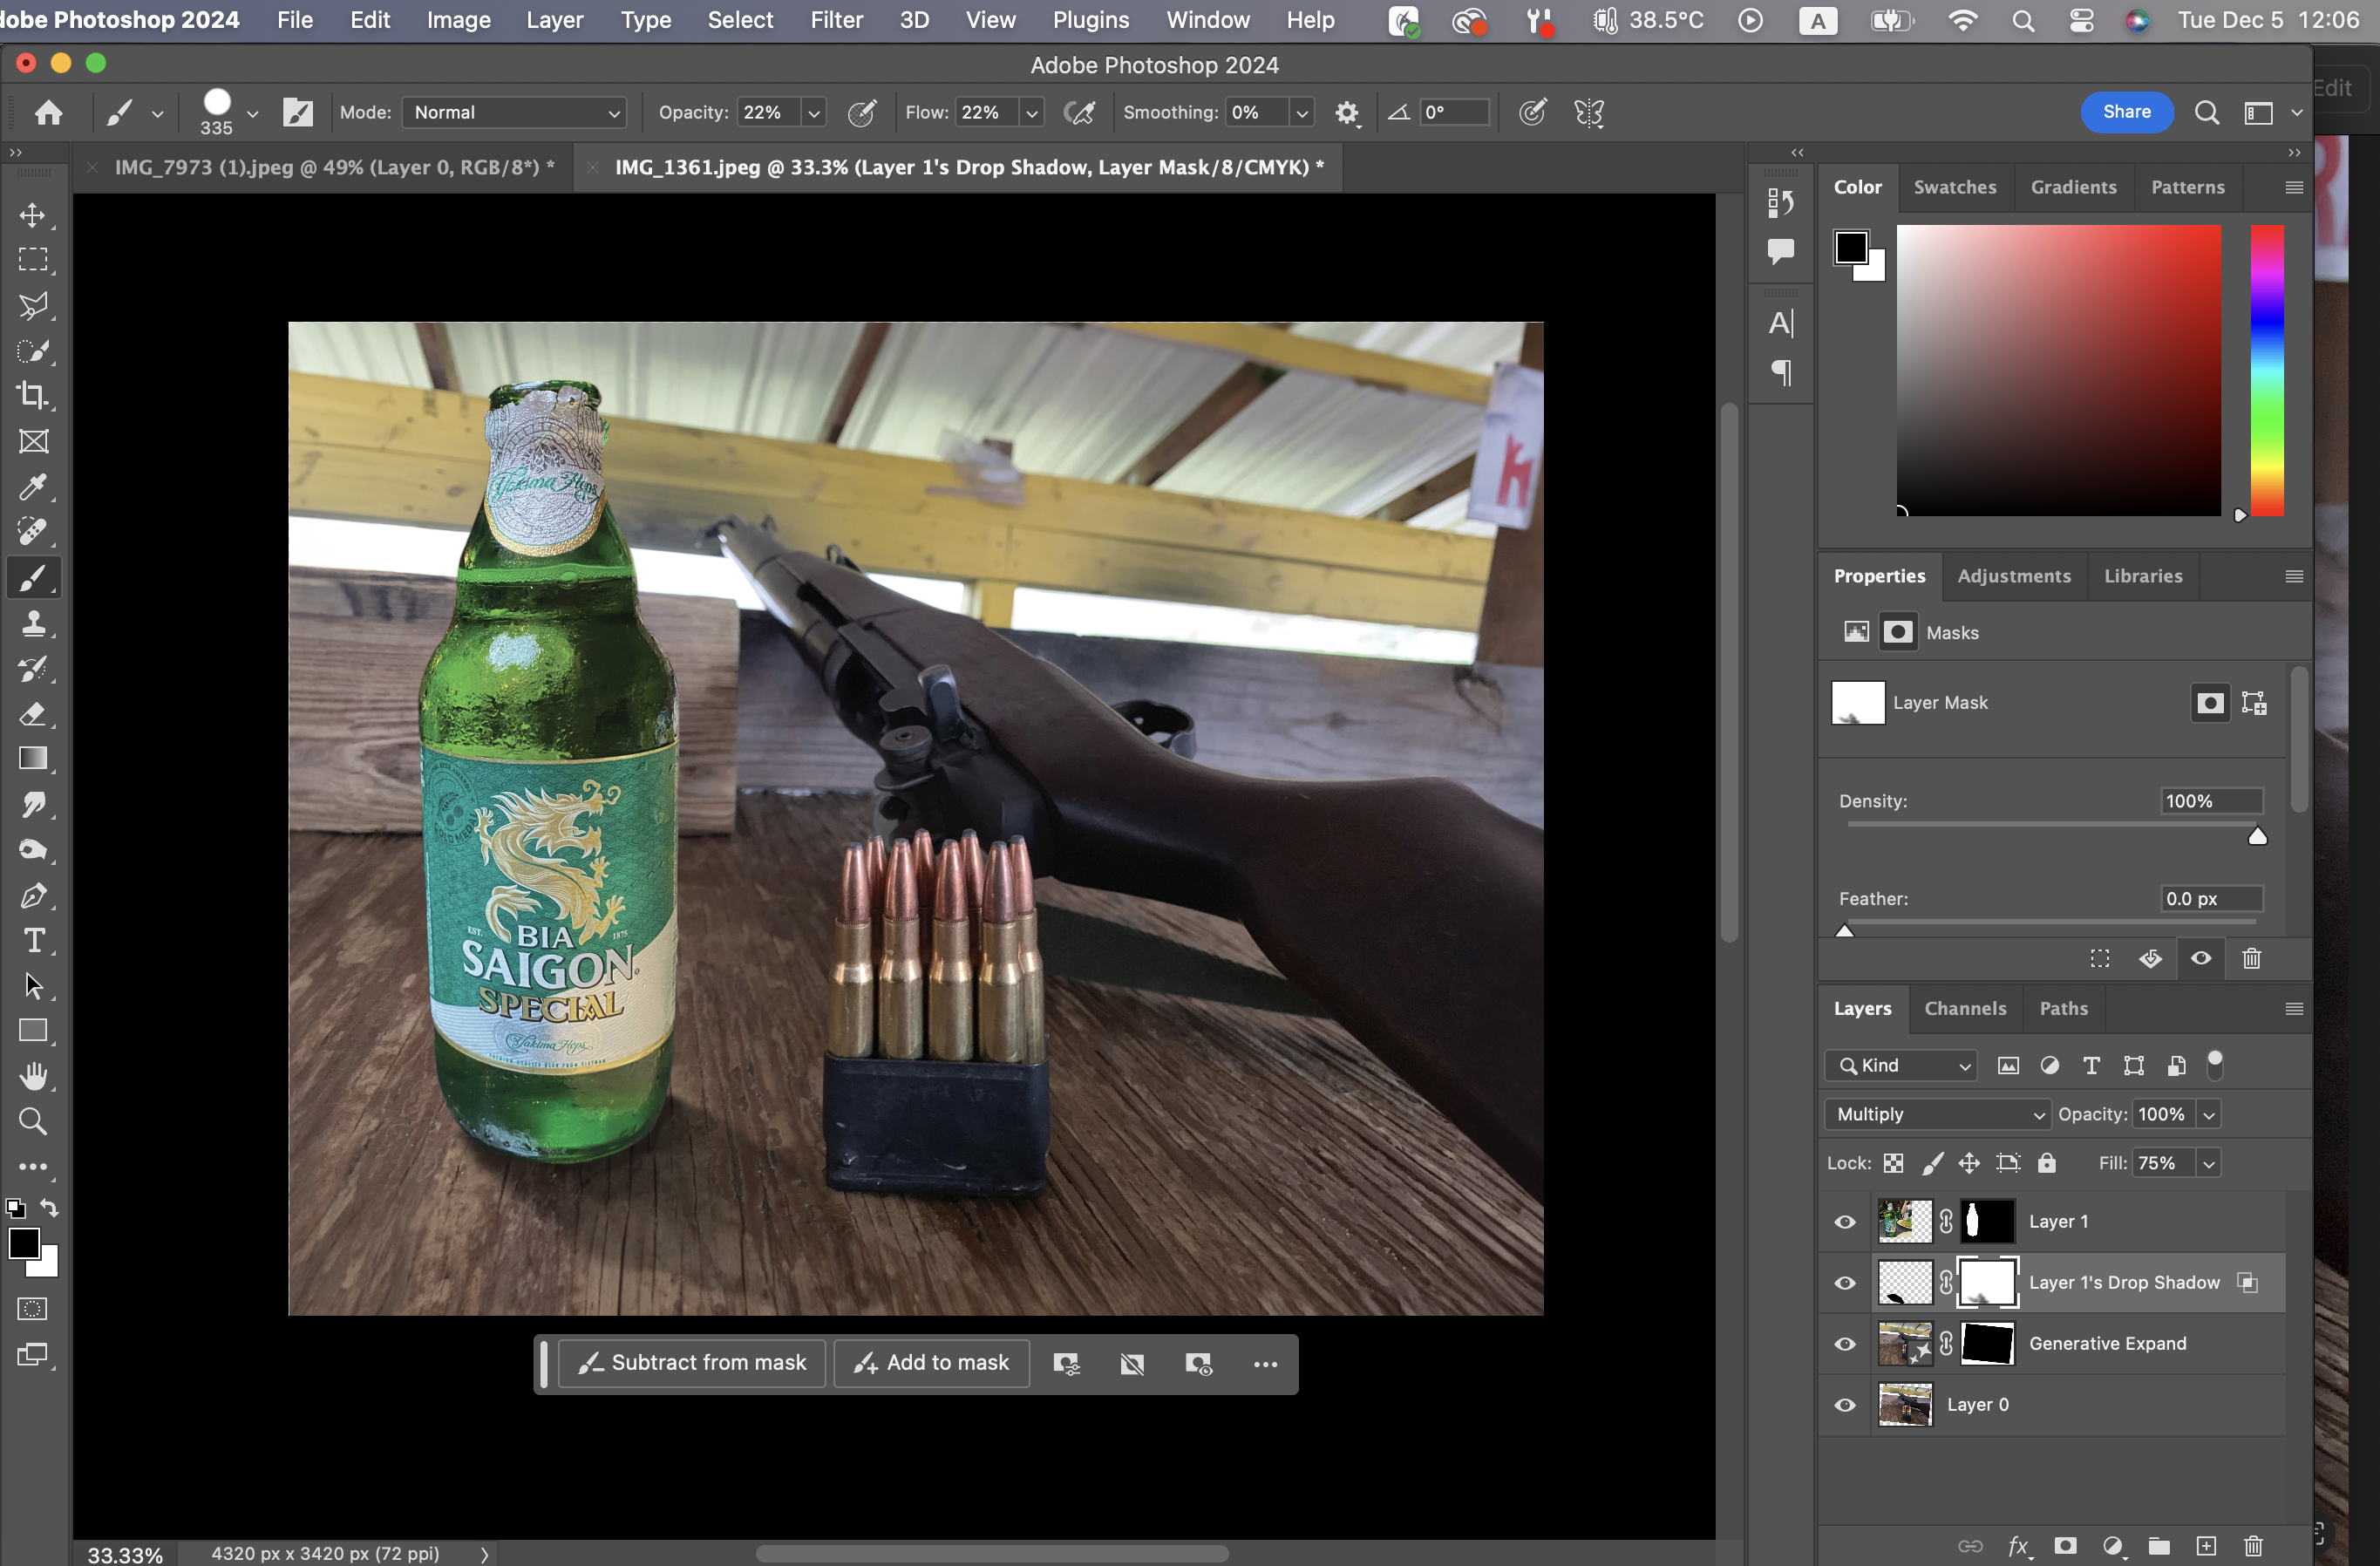This screenshot has height=1566, width=2380.
Task: Expand the brush Mode Normal dropdown
Action: pos(515,113)
